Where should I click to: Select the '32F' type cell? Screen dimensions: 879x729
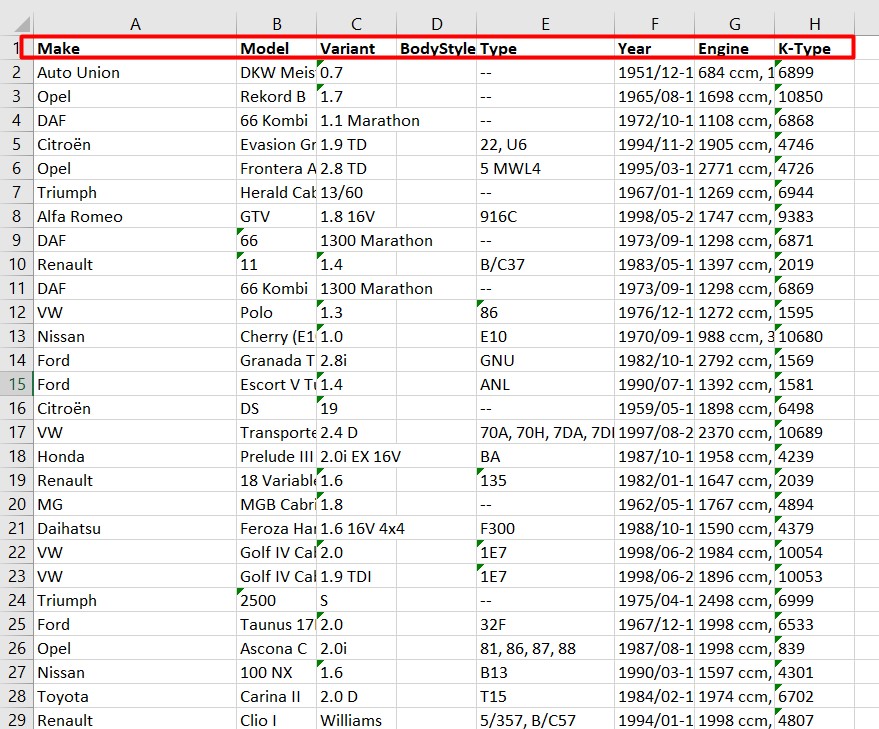pyautogui.click(x=545, y=624)
